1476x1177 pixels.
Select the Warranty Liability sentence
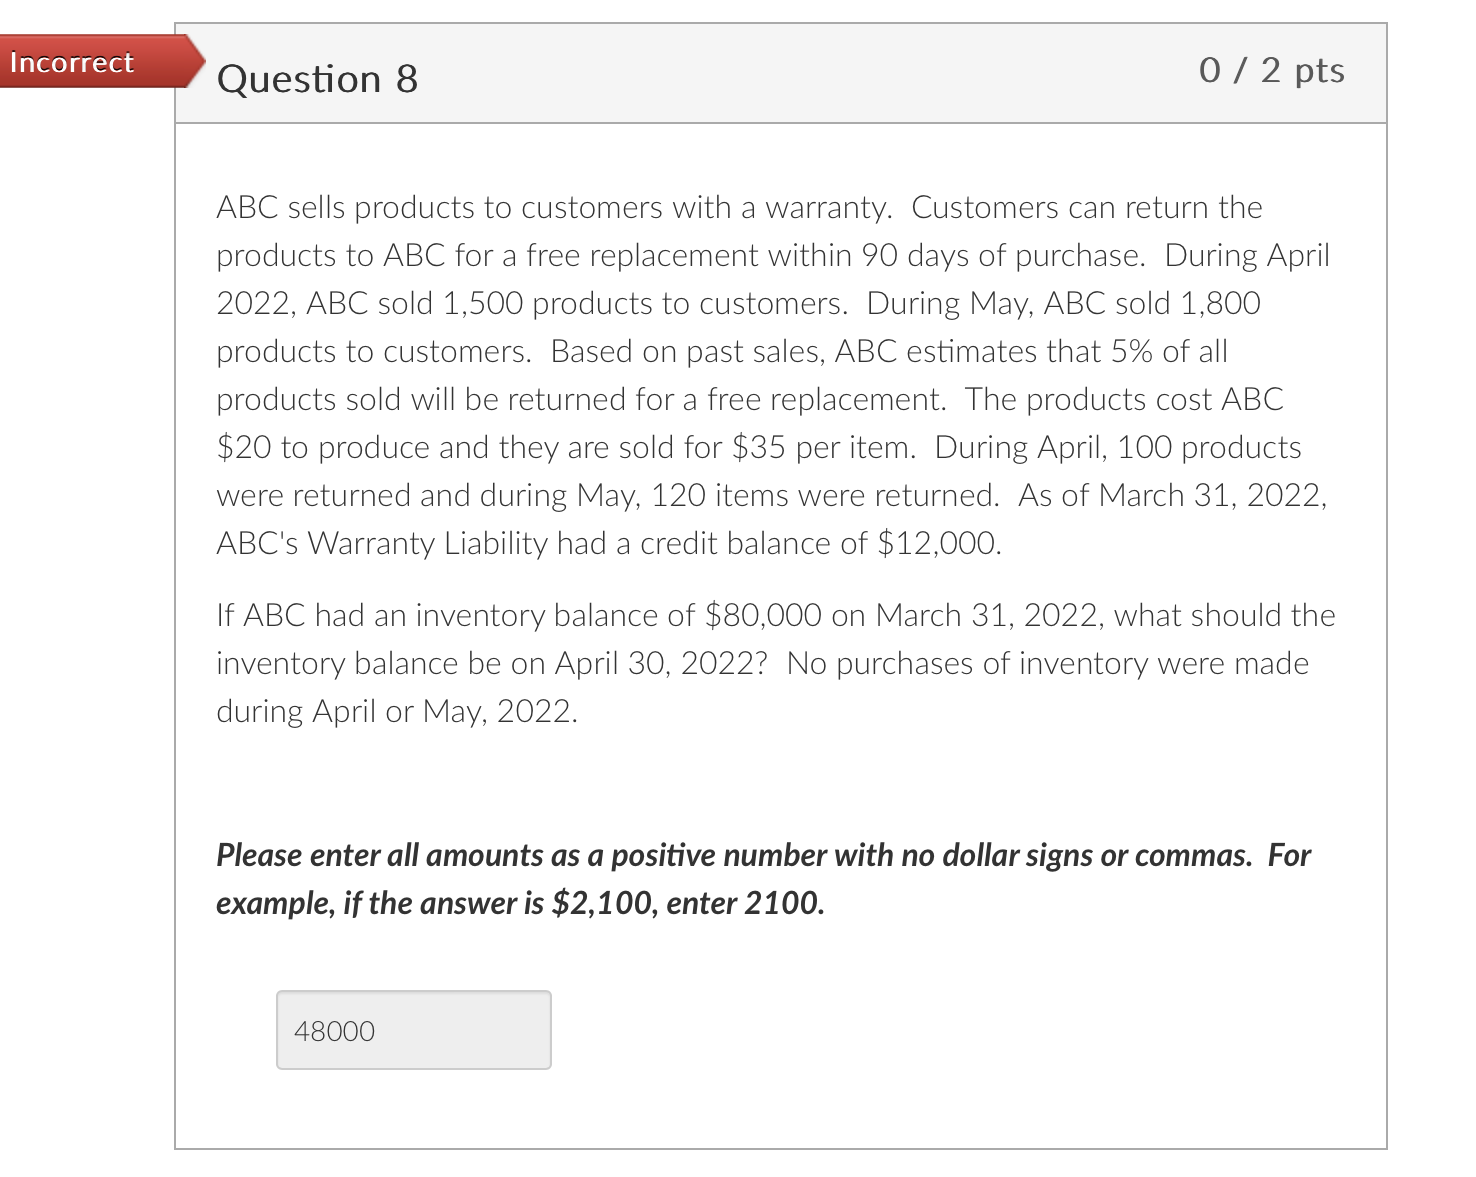(x=608, y=543)
